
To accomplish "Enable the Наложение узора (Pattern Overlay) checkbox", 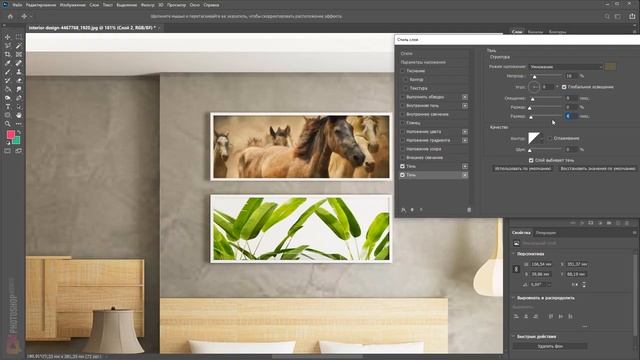I will 402,149.
